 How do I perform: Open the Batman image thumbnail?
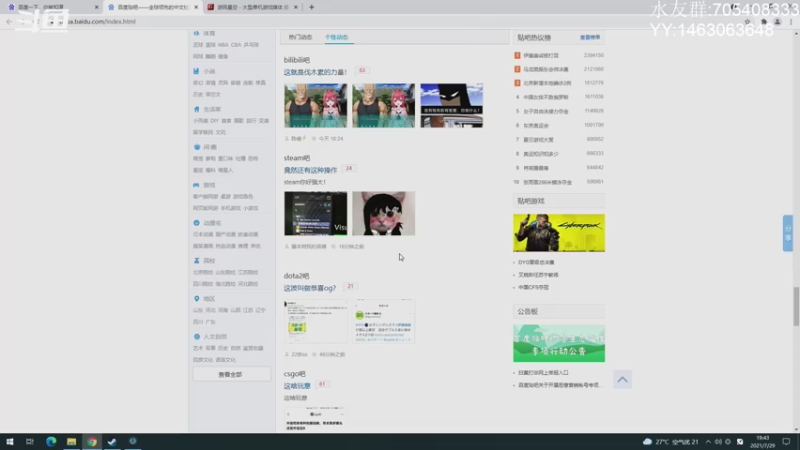452,106
